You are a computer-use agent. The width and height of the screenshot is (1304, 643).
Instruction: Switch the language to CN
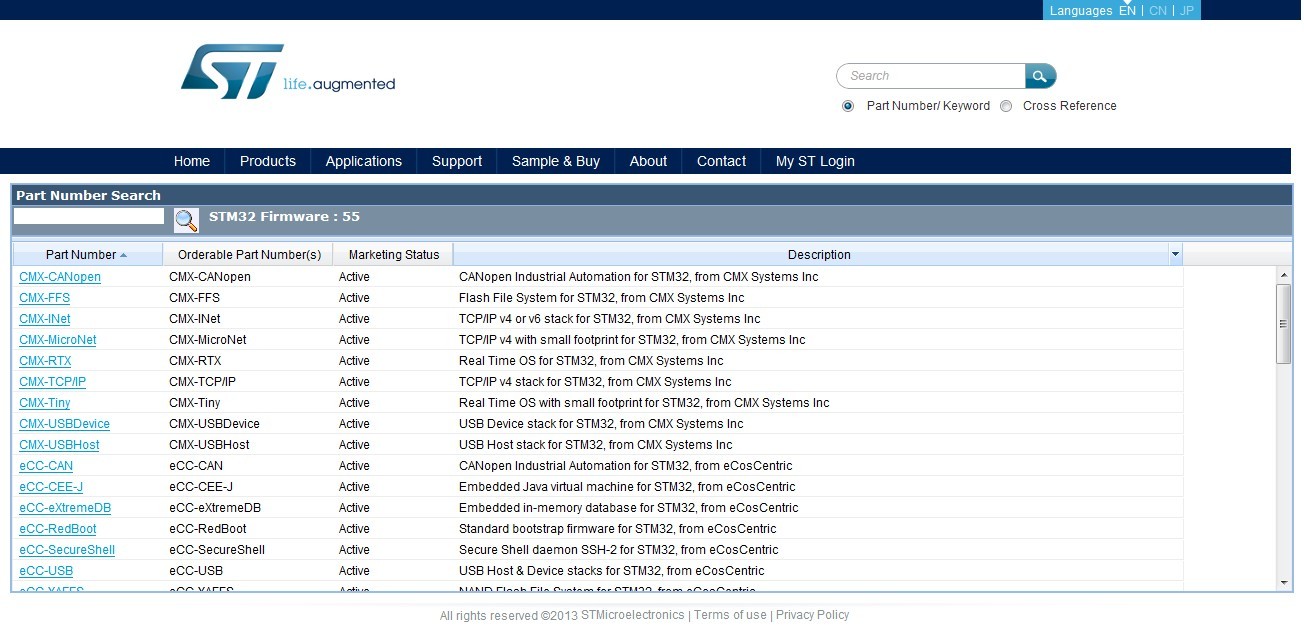click(x=1158, y=11)
